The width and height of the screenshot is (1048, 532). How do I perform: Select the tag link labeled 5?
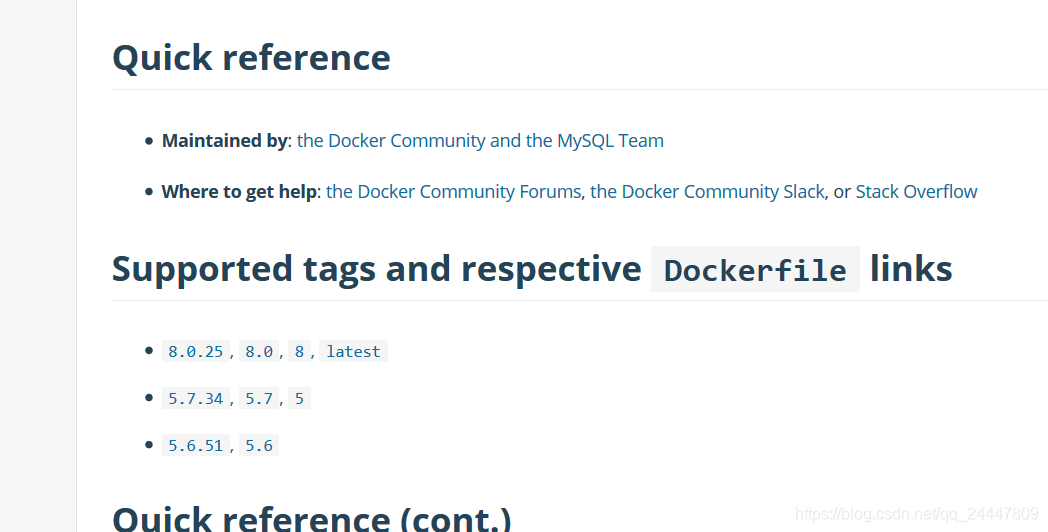299,398
